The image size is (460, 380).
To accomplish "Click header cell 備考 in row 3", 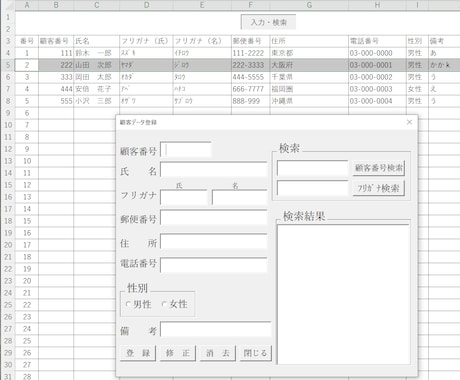I will [x=444, y=41].
